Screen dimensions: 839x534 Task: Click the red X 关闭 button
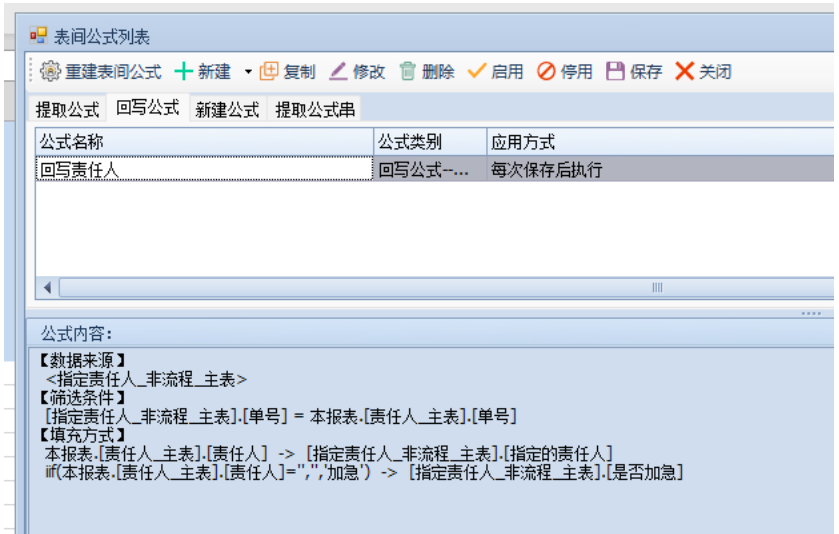[684, 72]
